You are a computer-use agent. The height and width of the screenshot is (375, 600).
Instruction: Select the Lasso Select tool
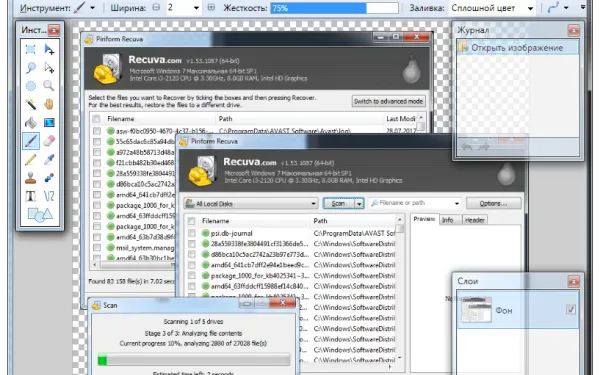tap(31, 68)
